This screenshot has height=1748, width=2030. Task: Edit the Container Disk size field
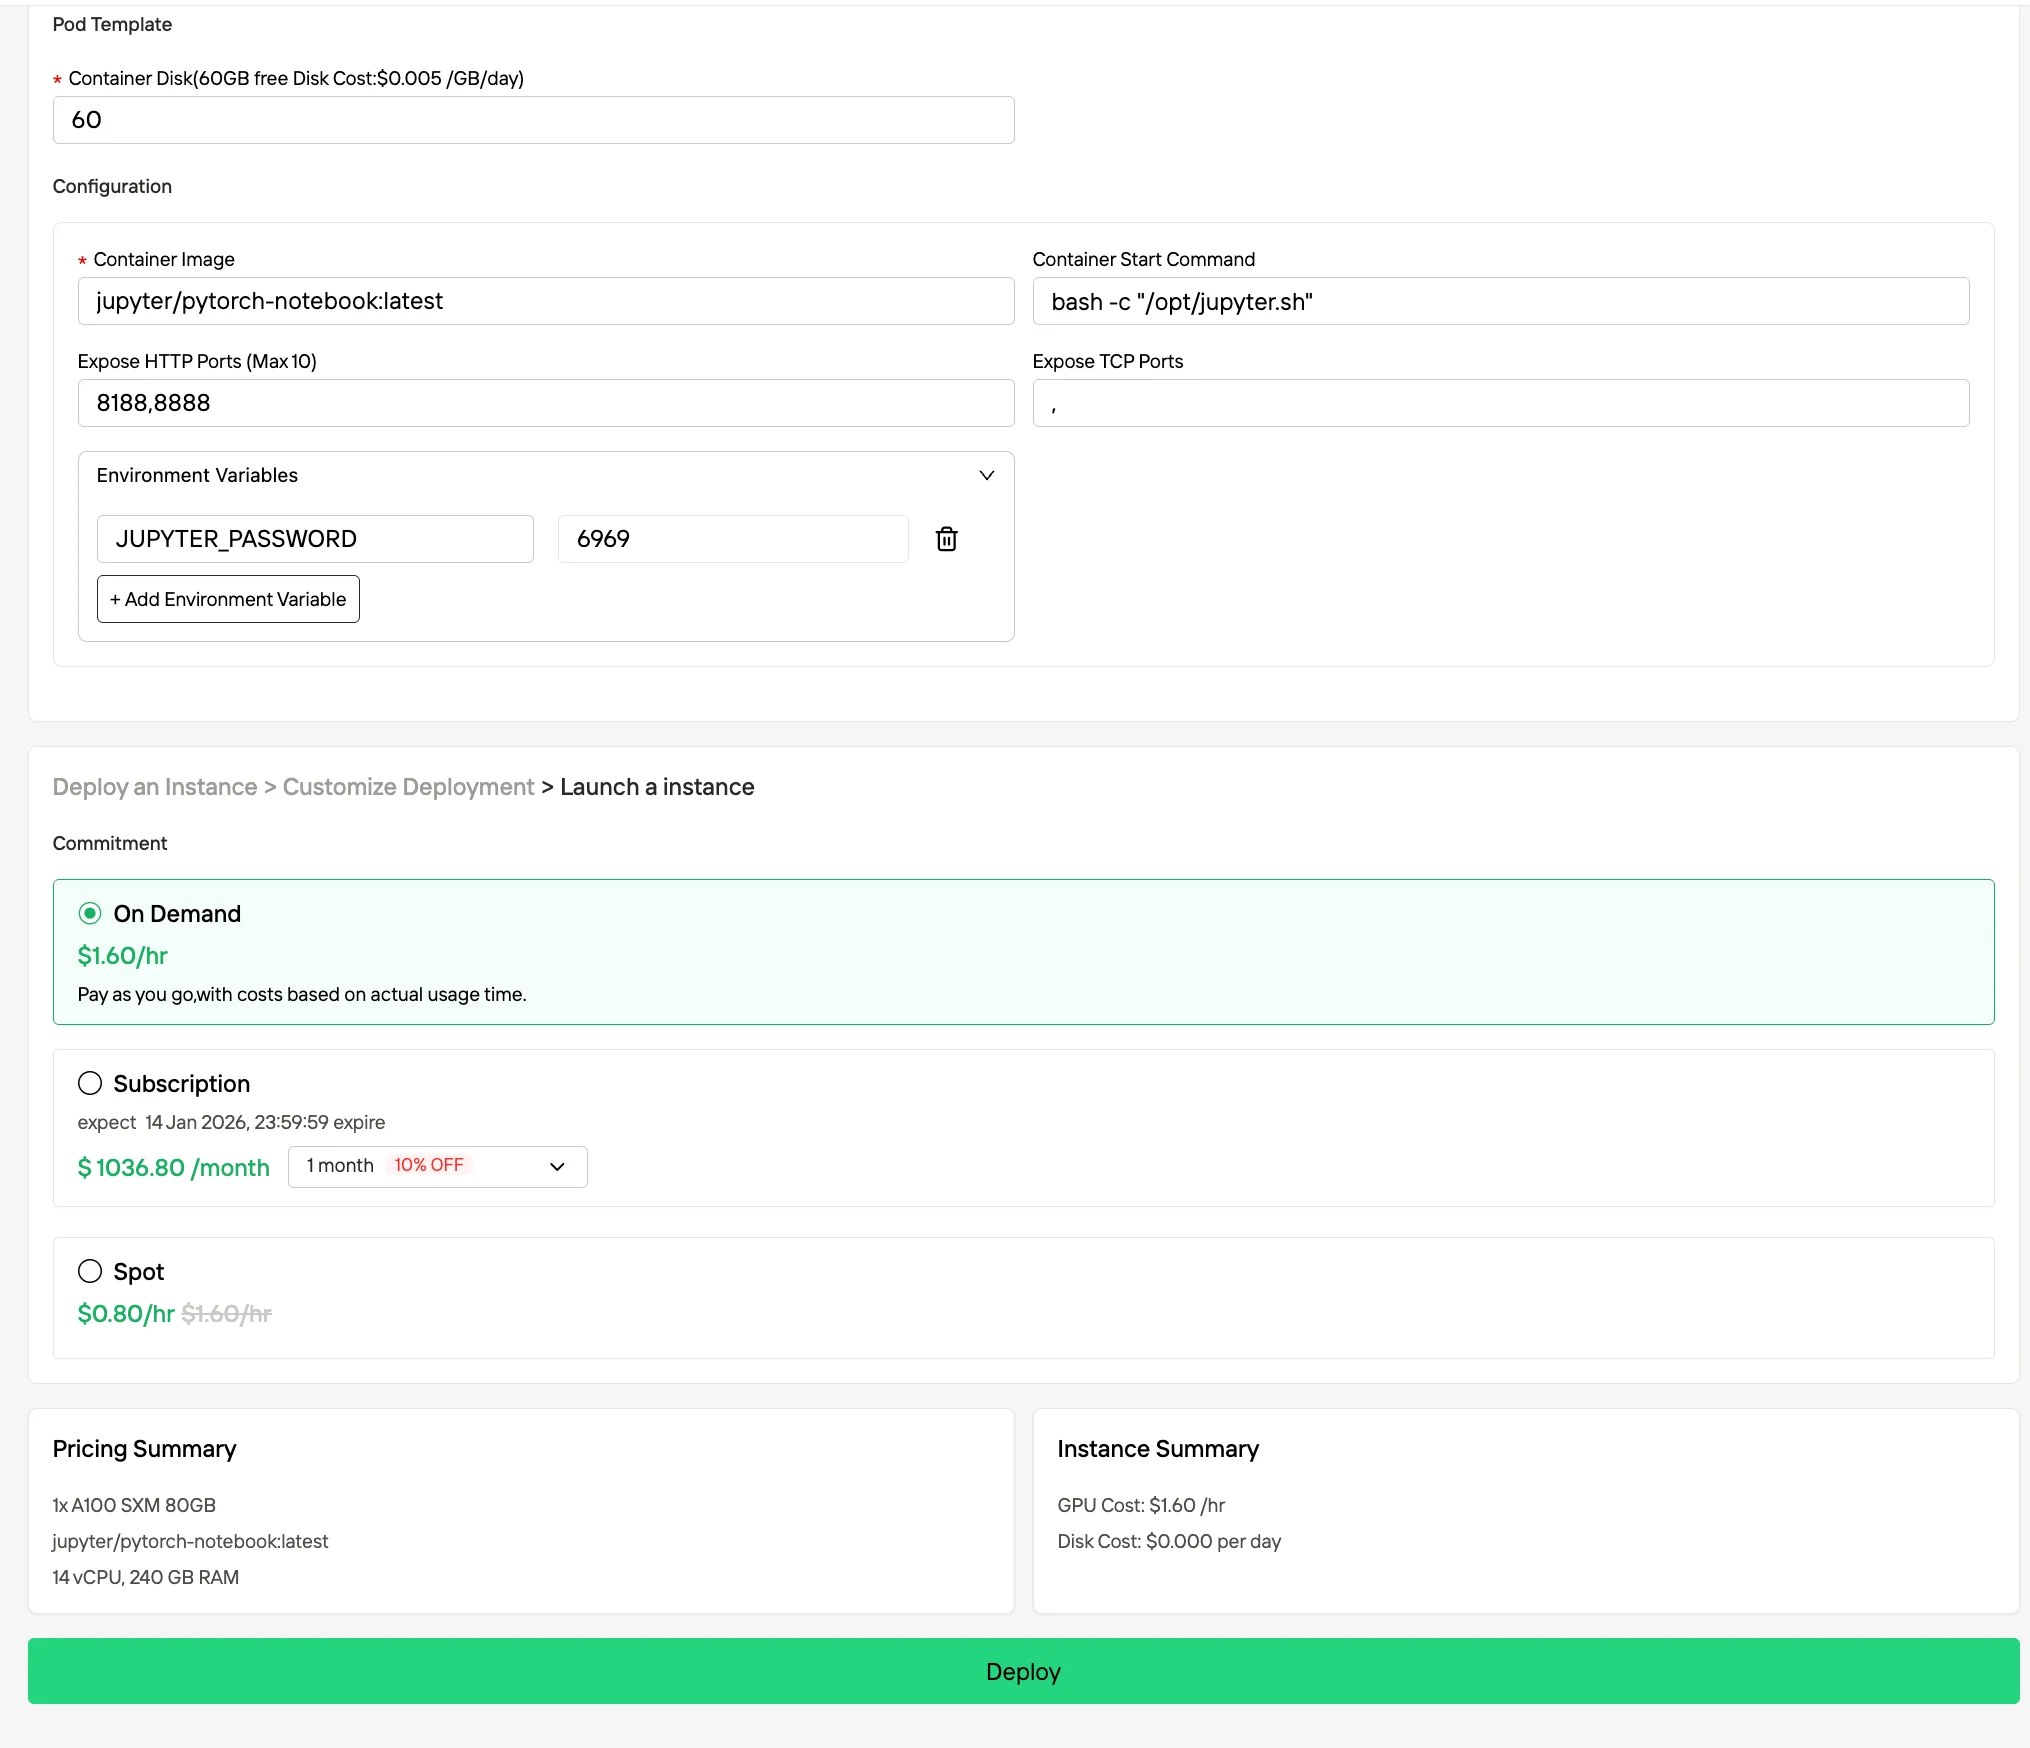pos(533,120)
